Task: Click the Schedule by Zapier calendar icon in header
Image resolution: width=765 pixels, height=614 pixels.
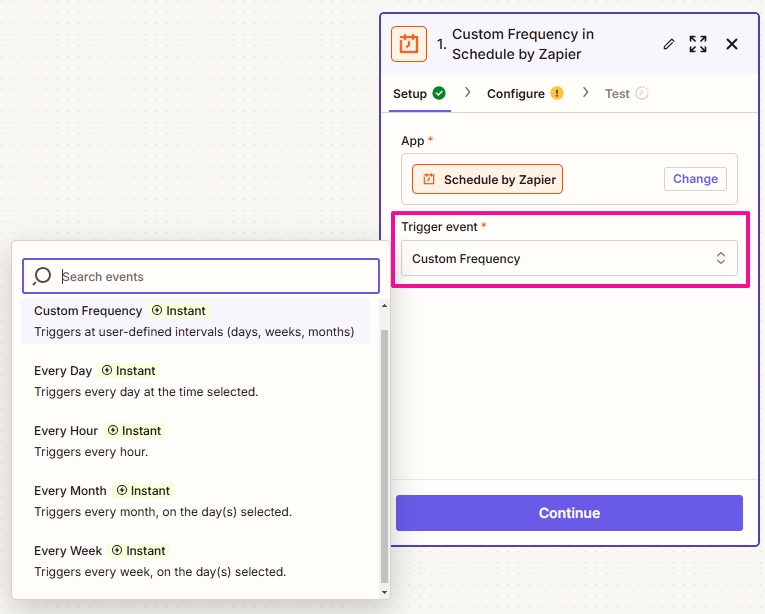Action: point(409,44)
